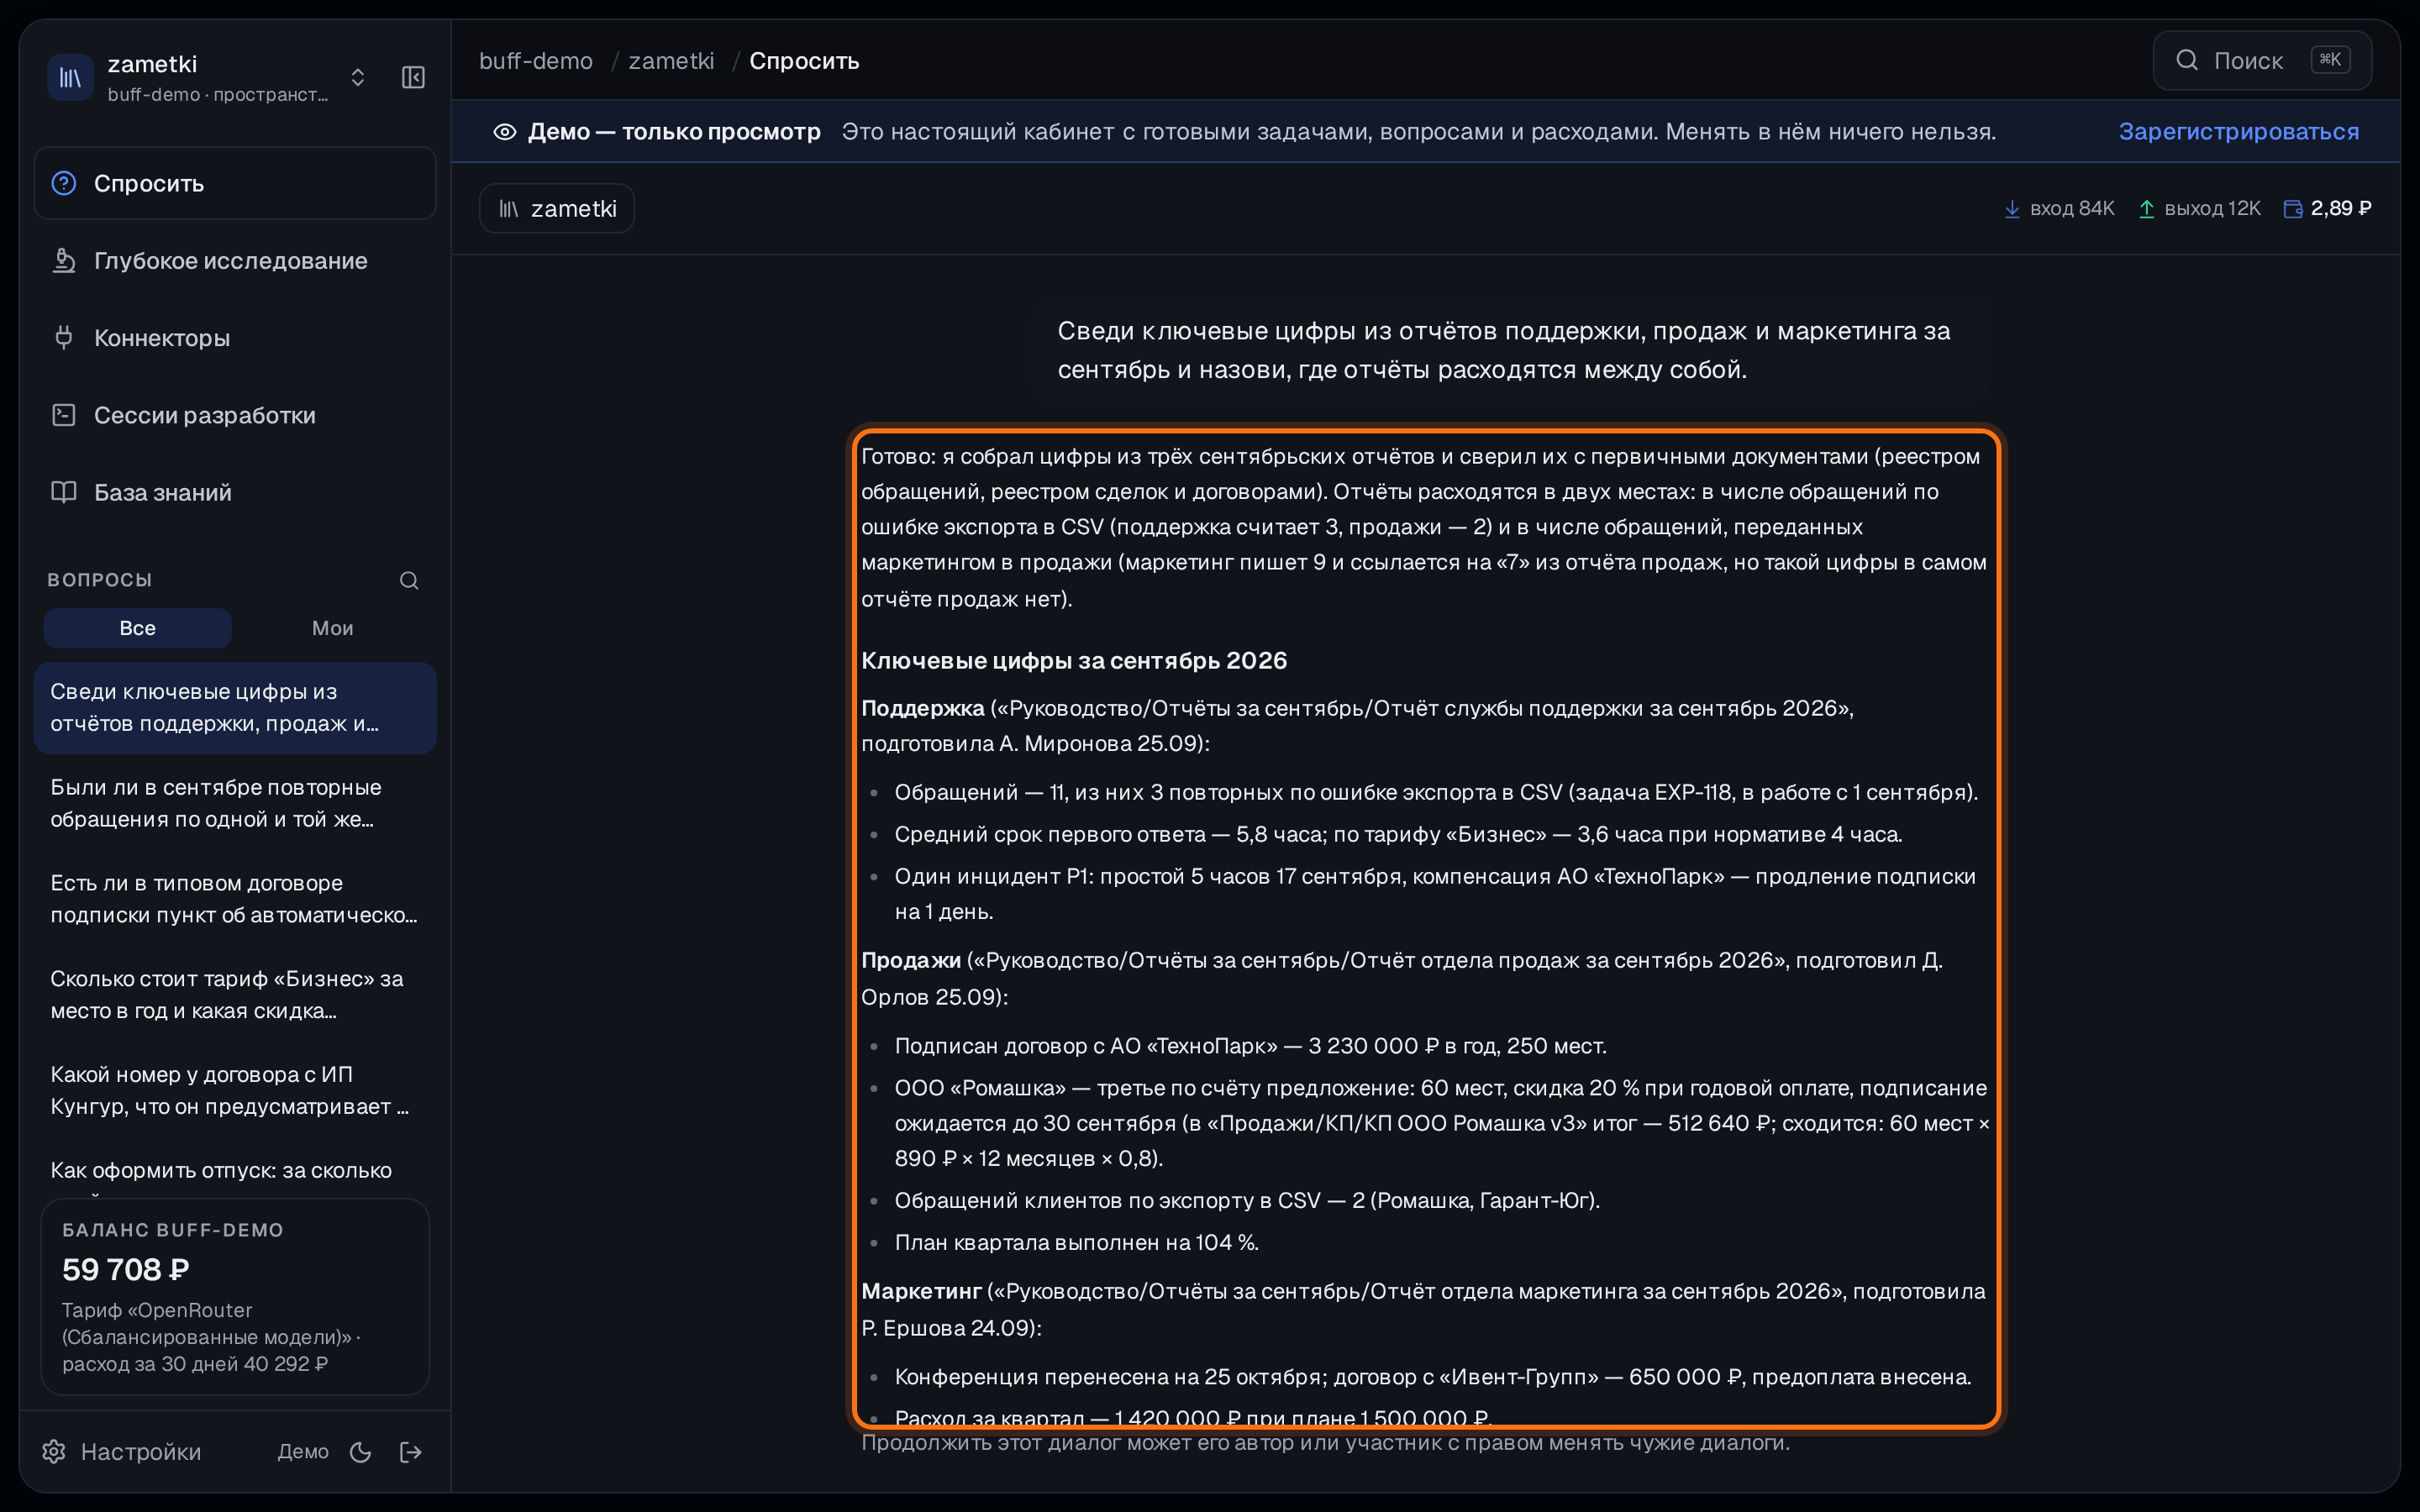Open База знаний
This screenshot has width=2420, height=1512.
coord(235,492)
